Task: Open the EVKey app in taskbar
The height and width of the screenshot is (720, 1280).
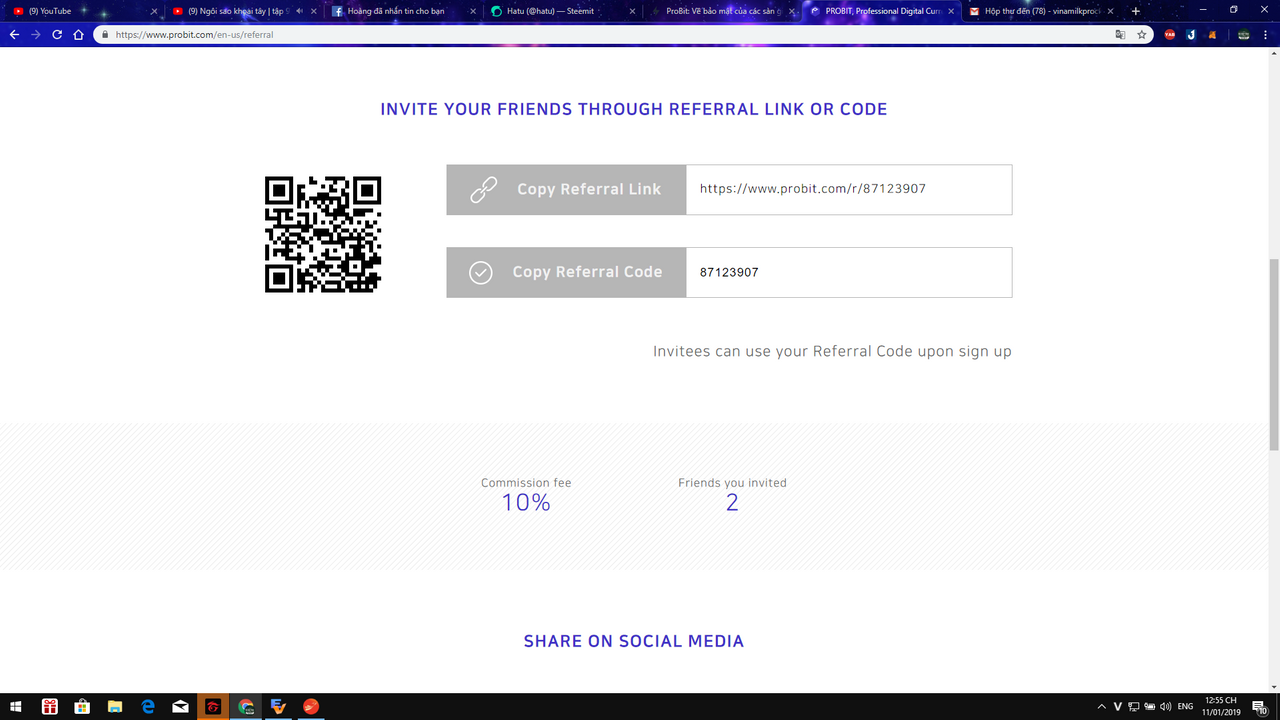Action: [279, 707]
